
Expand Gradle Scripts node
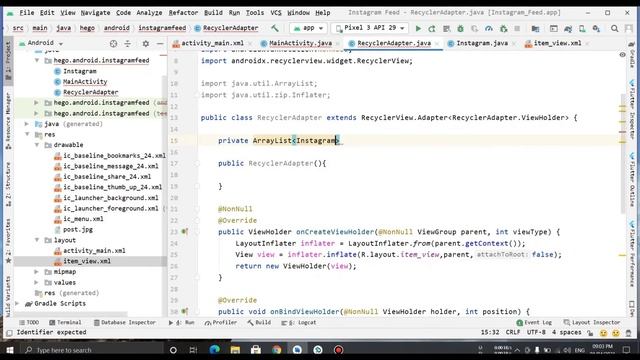pyautogui.click(x=17, y=303)
